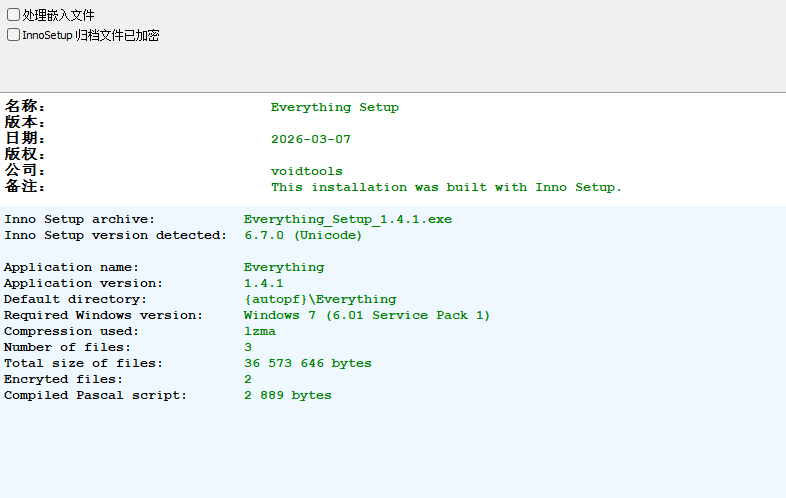The image size is (786, 498).
Task: Click the 'Compression used:' label
Action: click(71, 331)
